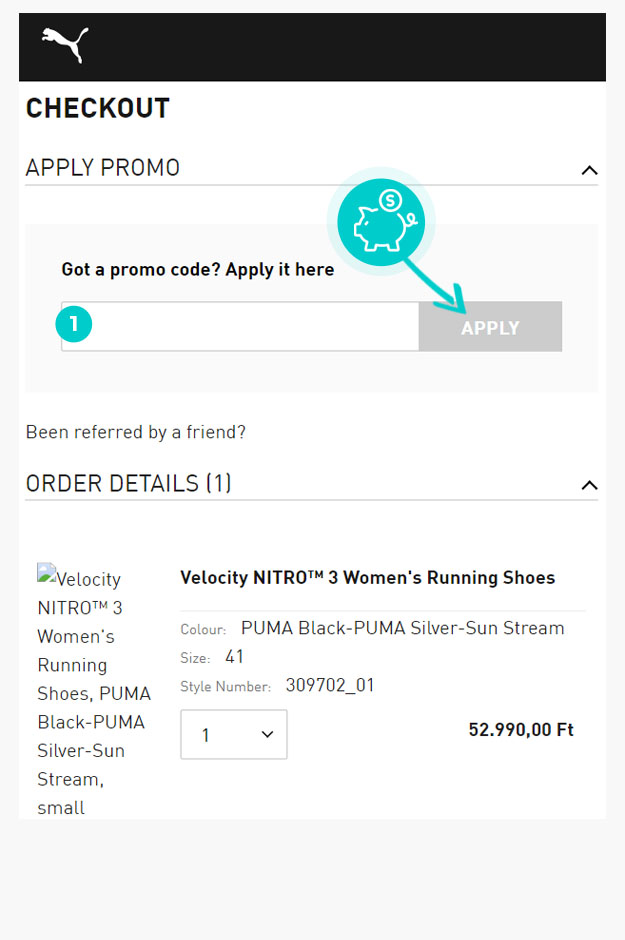Viewport: 625px width, 940px height.
Task: Click the APPLY PROMO section header
Action: point(102,167)
